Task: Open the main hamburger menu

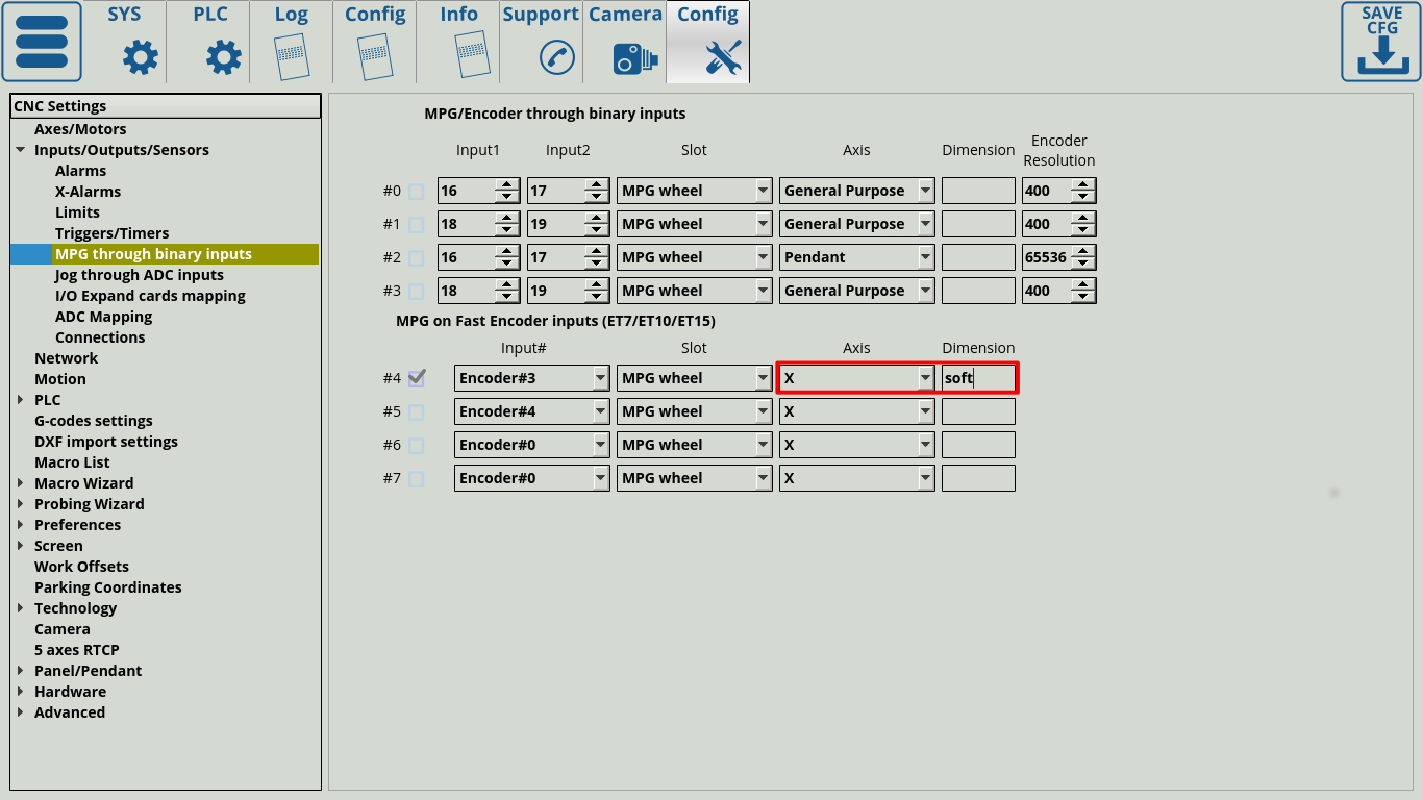Action: 41,41
